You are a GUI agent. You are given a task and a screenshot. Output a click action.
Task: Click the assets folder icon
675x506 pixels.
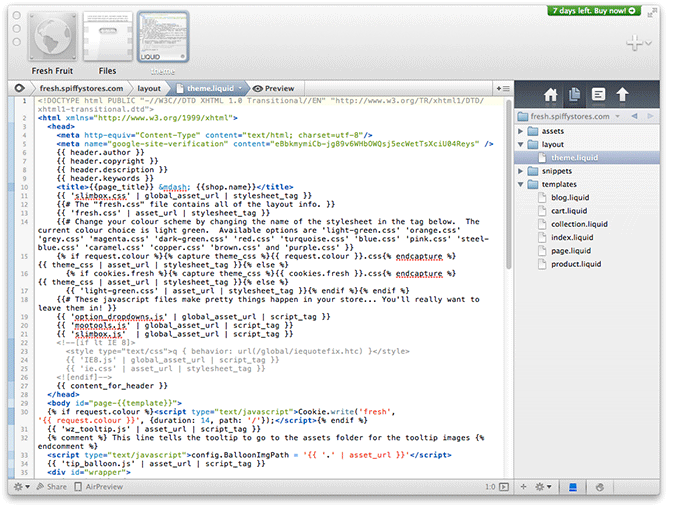533,131
